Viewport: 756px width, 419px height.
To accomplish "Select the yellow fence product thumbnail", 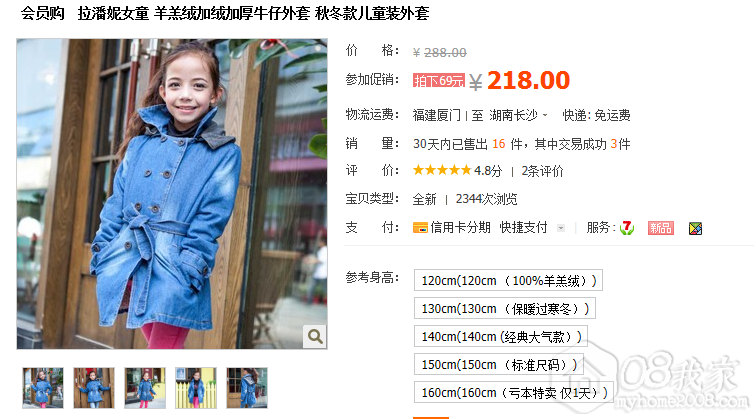I will (x=196, y=388).
